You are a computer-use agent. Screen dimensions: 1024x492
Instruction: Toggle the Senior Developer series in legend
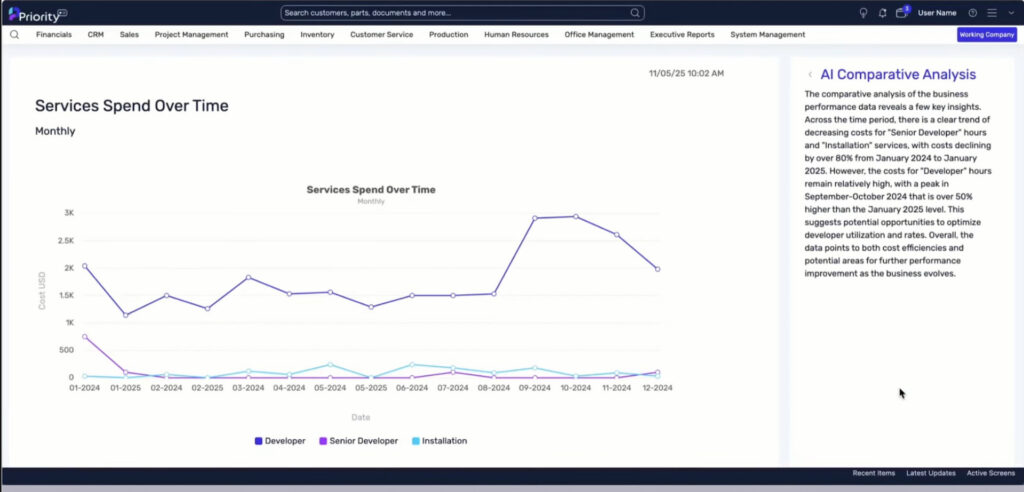coord(359,441)
